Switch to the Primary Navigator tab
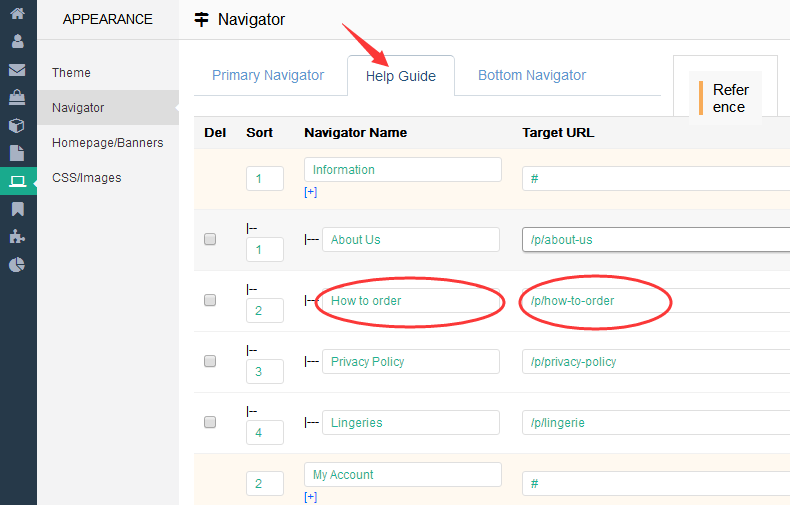Image resolution: width=790 pixels, height=505 pixels. tap(268, 75)
